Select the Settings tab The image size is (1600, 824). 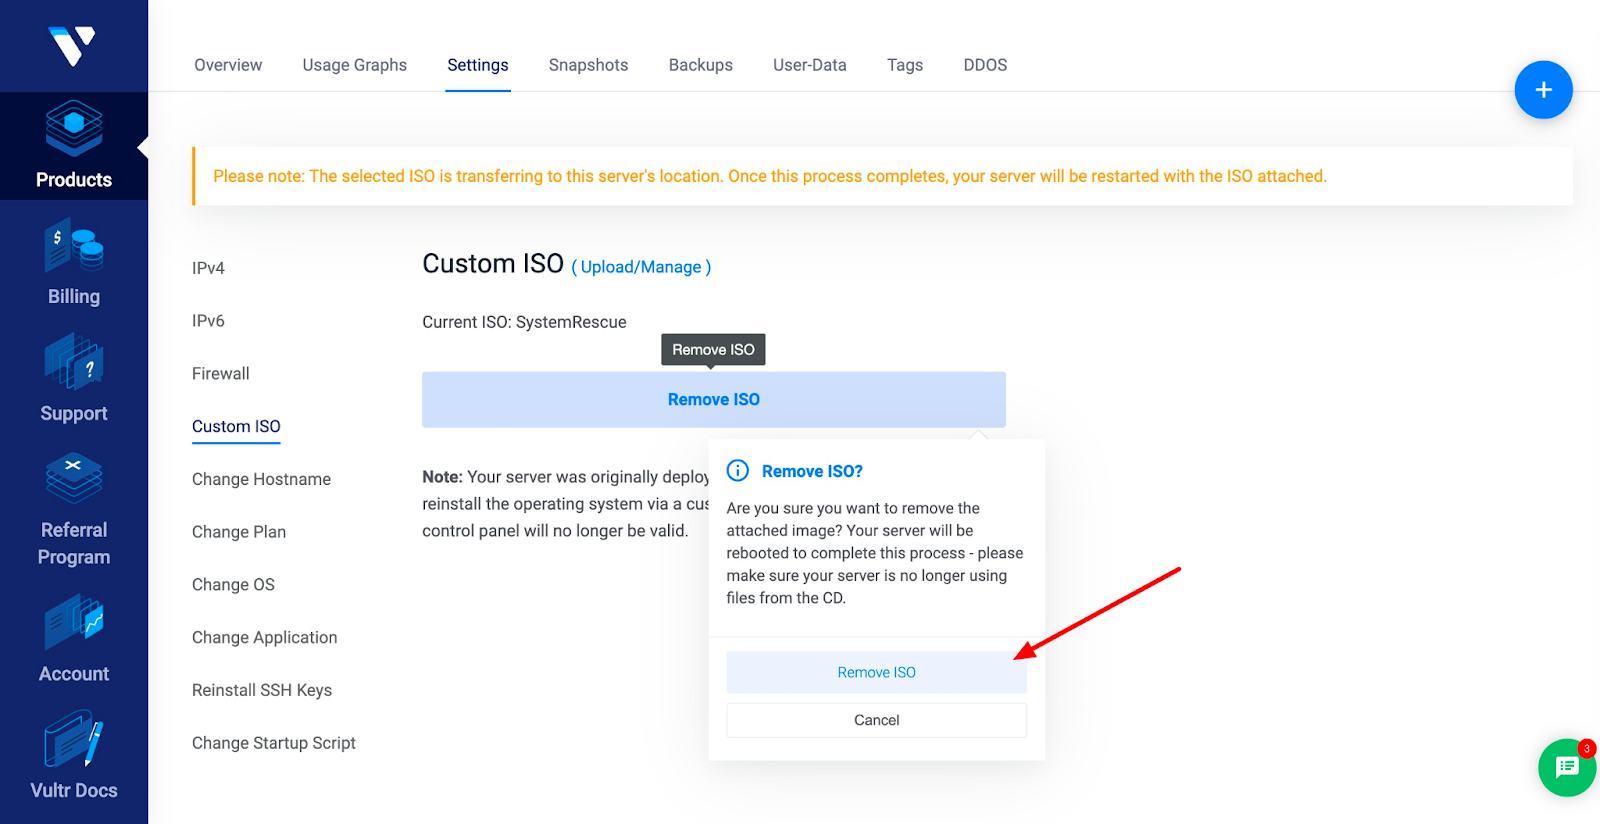tap(478, 65)
